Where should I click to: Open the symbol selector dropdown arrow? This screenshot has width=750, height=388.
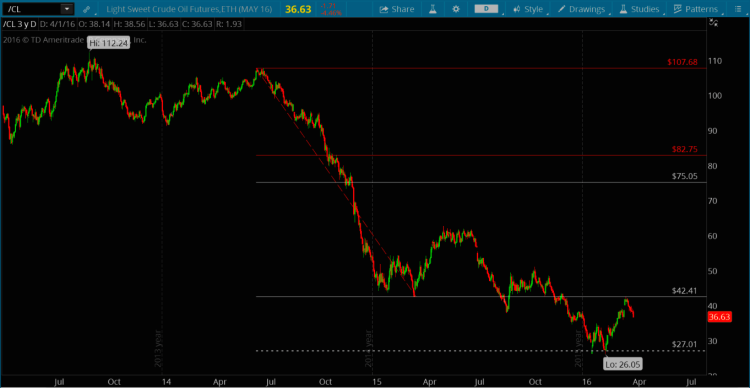[x=67, y=9]
